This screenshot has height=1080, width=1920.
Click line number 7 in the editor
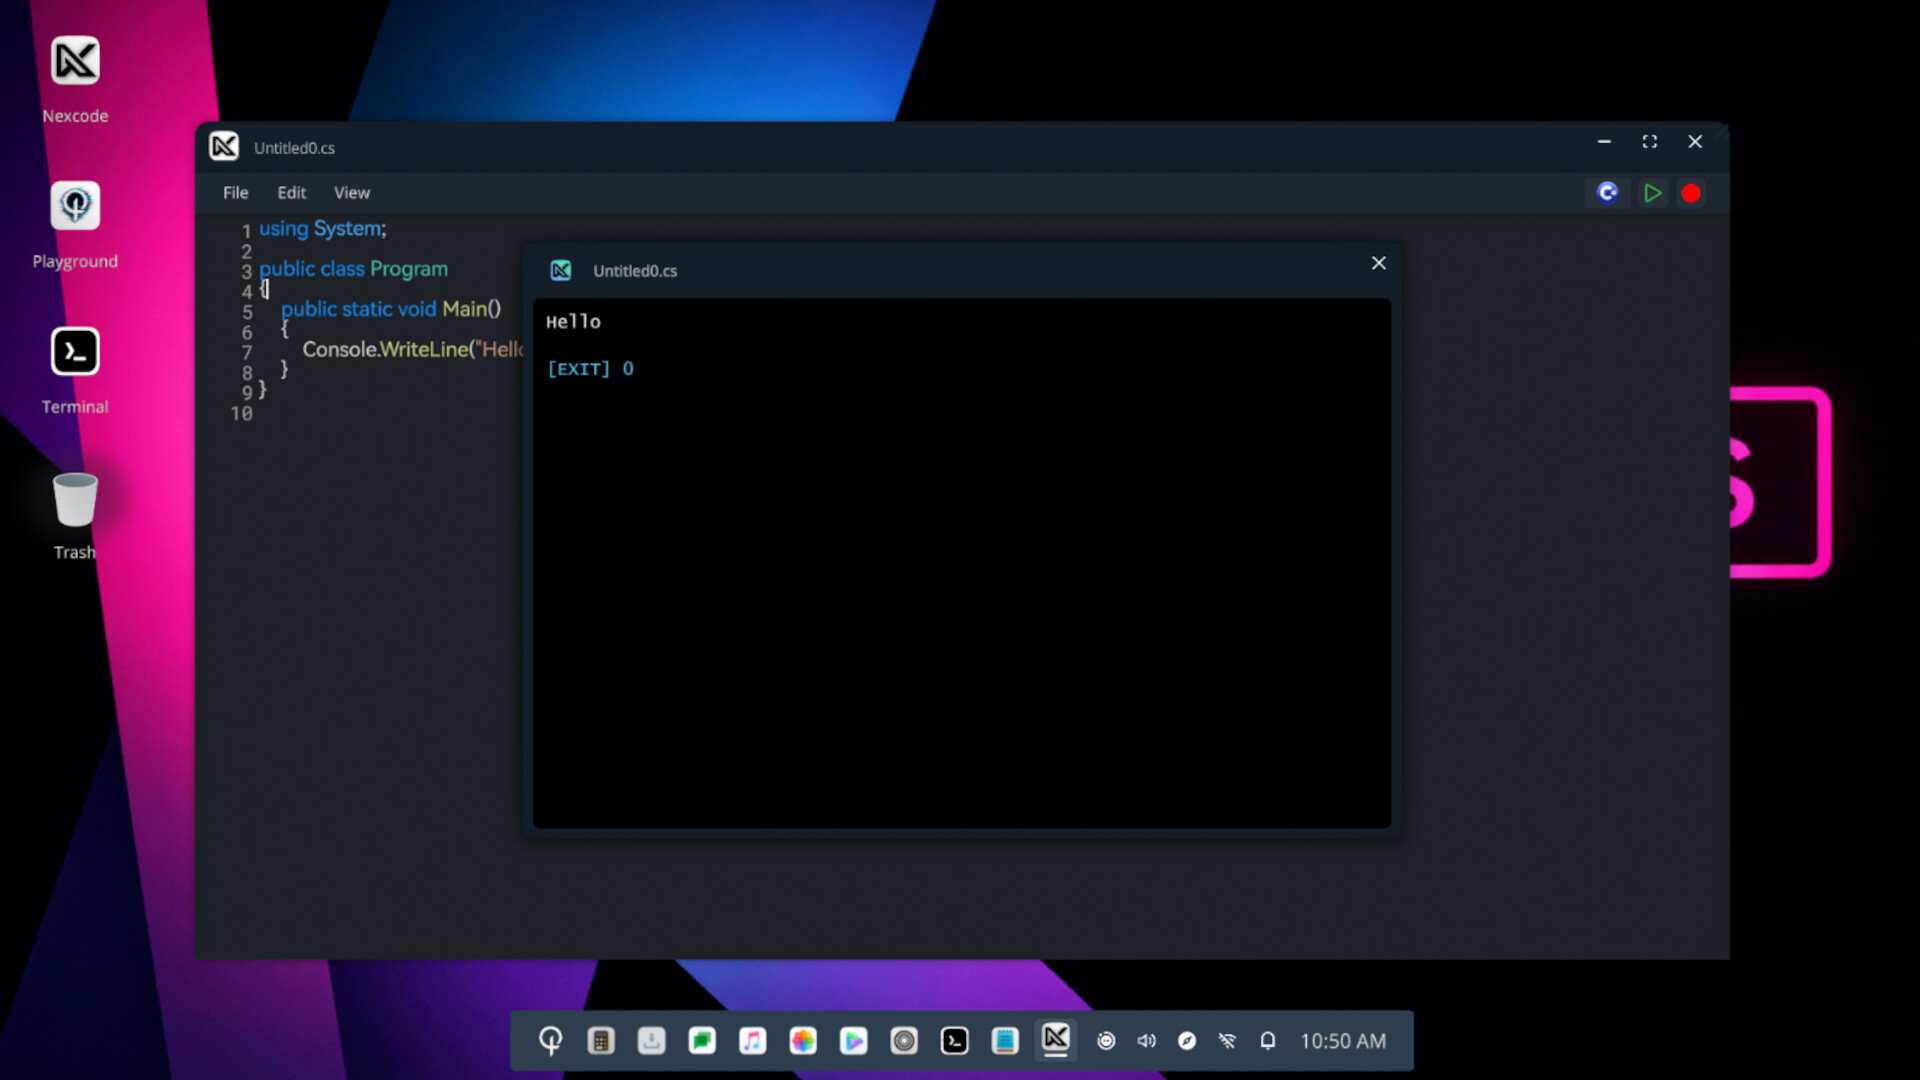point(247,353)
